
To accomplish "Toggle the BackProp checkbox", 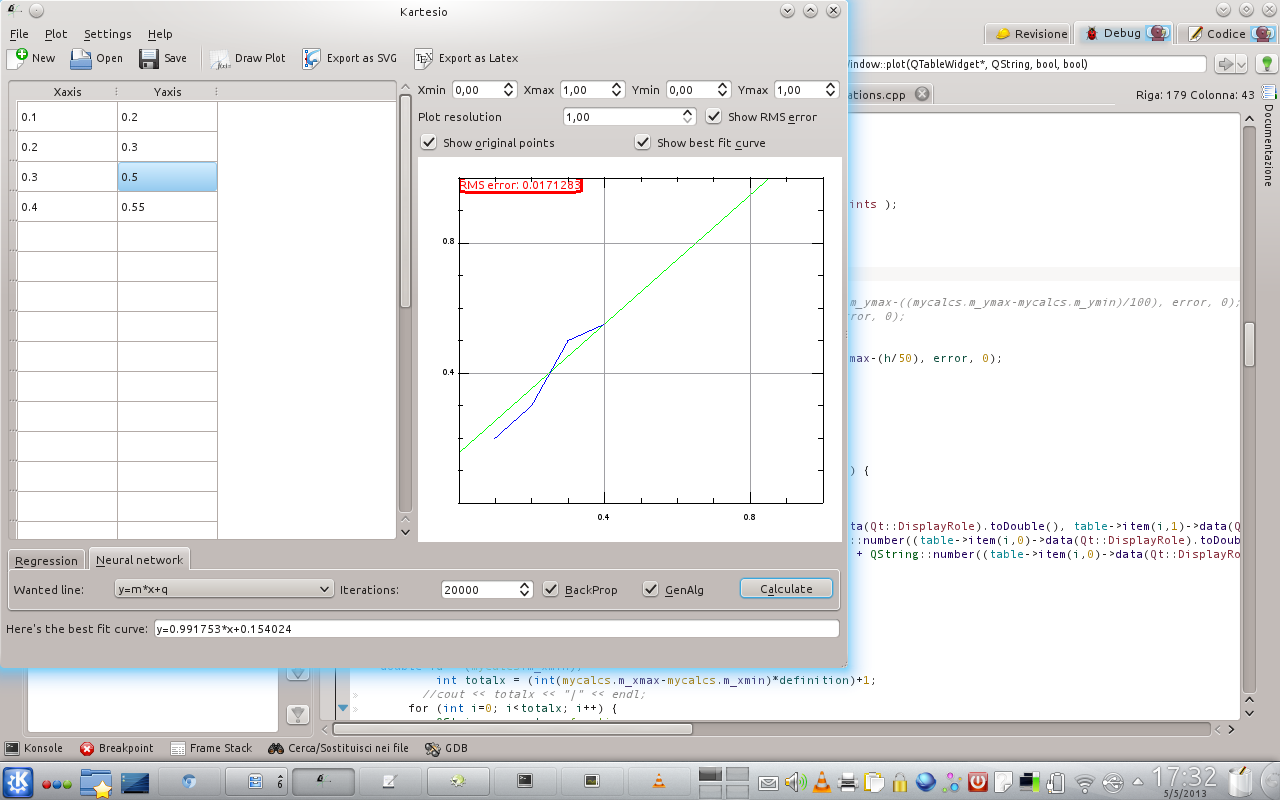I will tap(550, 590).
